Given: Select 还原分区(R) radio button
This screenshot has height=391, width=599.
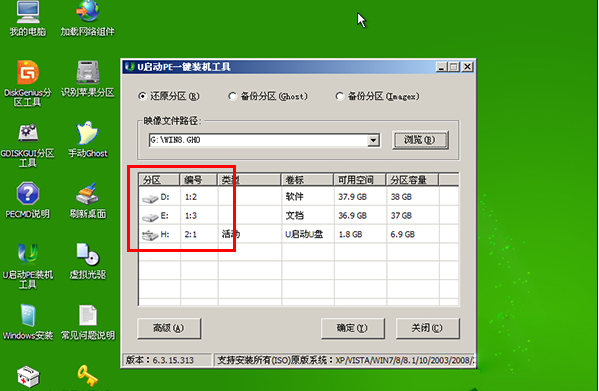Looking at the screenshot, I should click(142, 96).
